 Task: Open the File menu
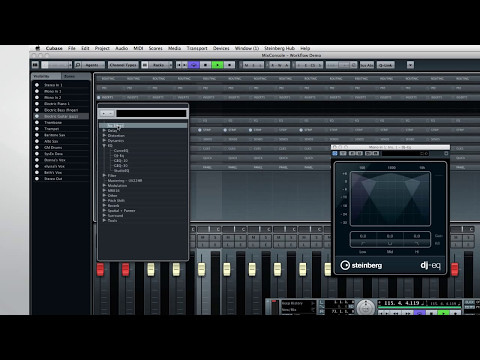coord(72,48)
